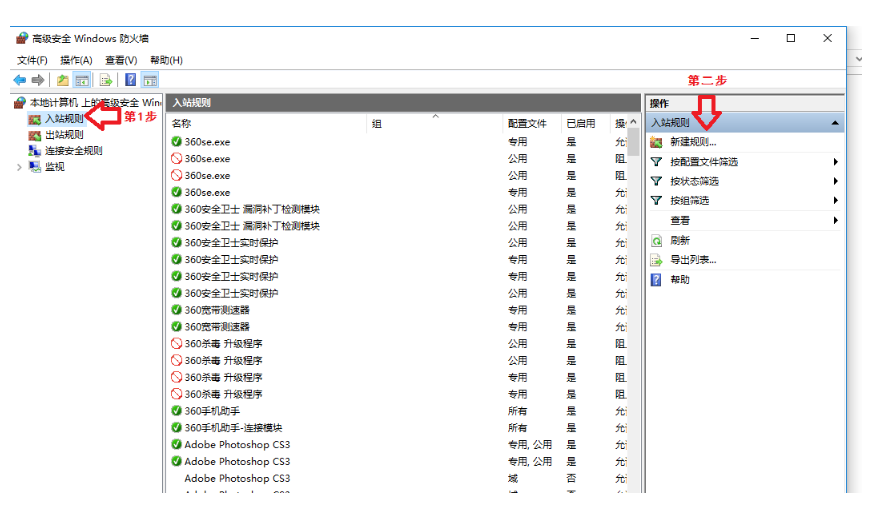Open the 操作(A) menu
Viewport: 870px width, 528px height.
[x=76, y=60]
